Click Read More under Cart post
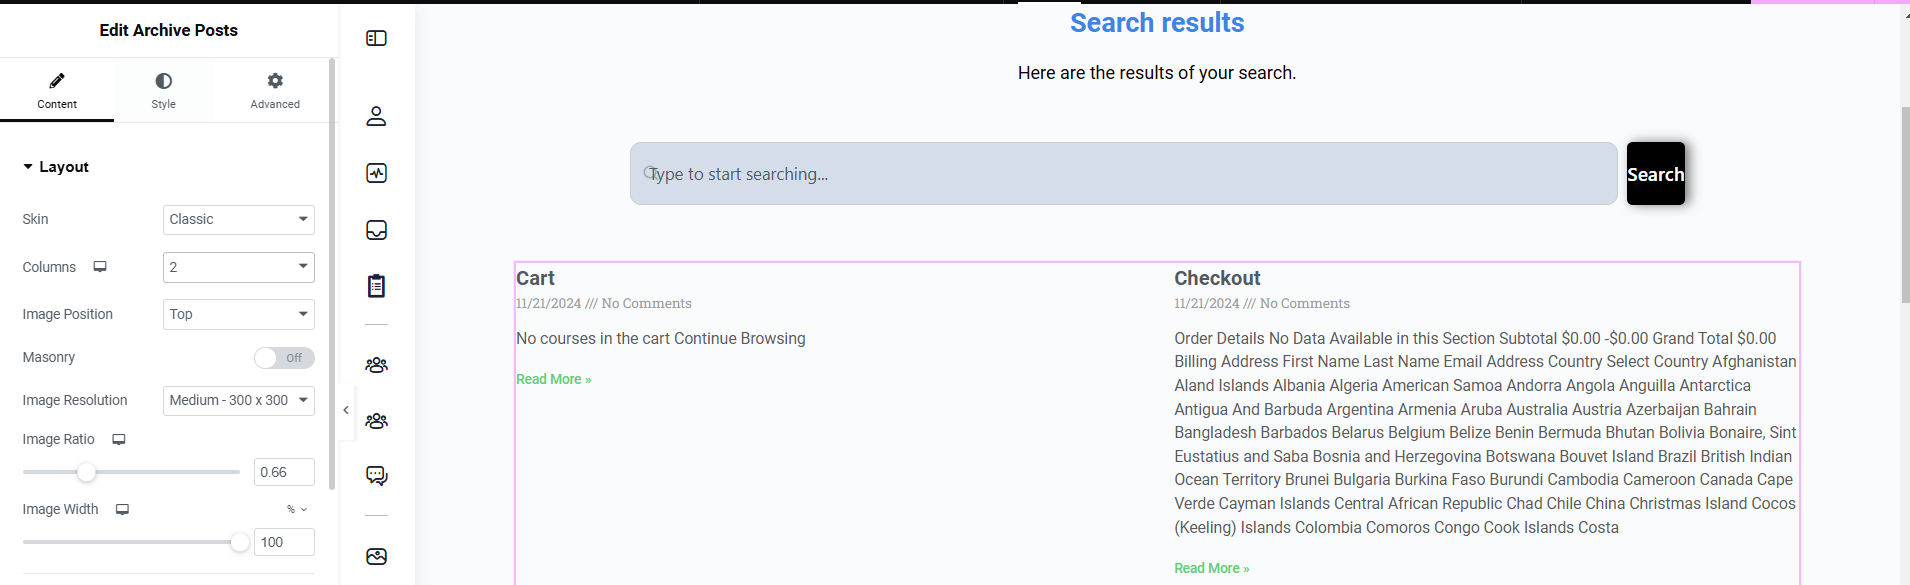 click(x=553, y=380)
